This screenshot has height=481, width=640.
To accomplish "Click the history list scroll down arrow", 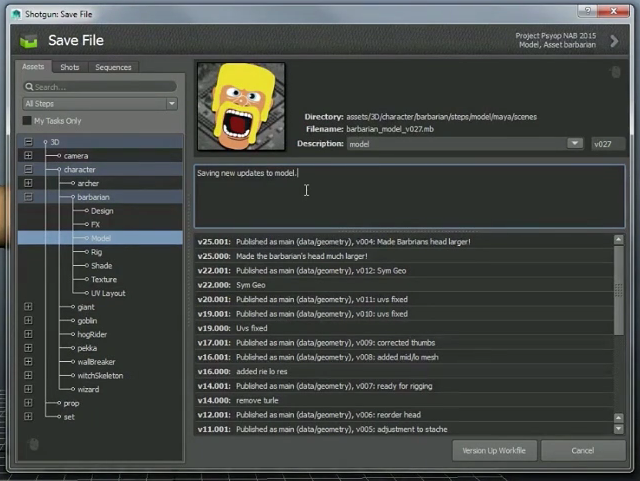I will tap(618, 429).
